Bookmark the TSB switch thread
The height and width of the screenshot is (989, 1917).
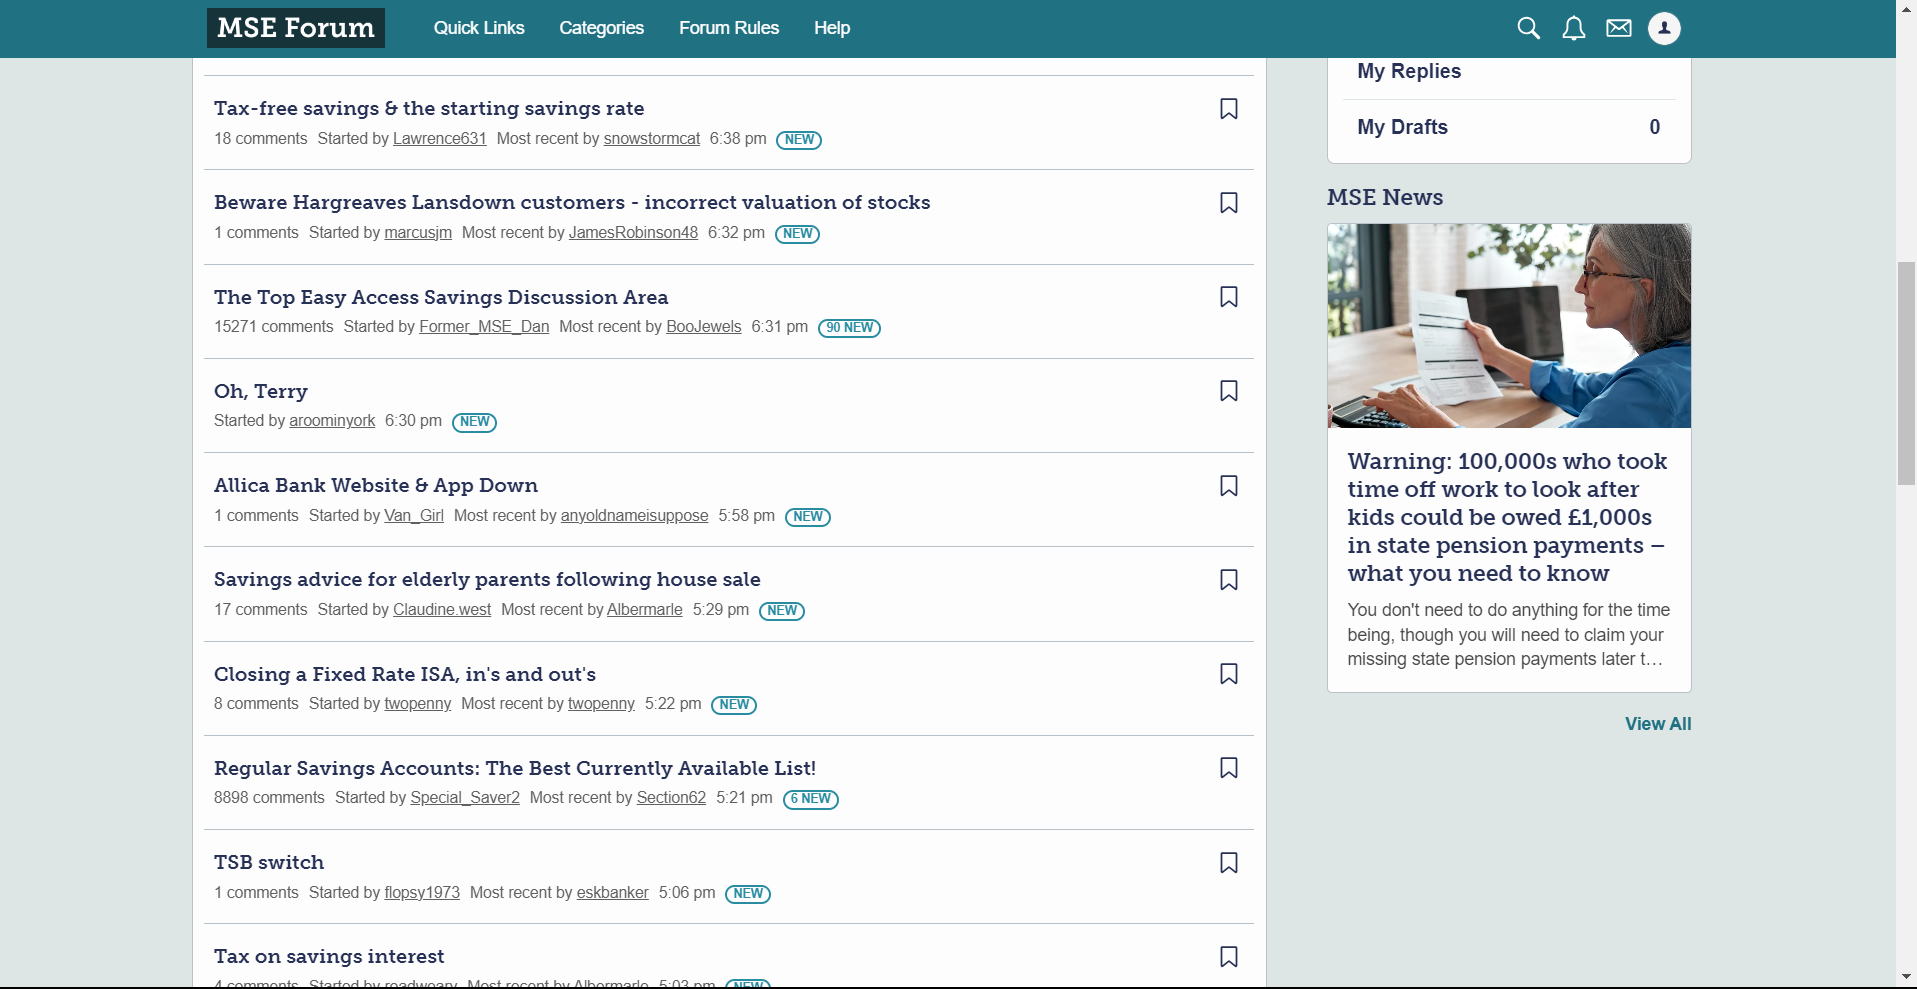point(1229,863)
